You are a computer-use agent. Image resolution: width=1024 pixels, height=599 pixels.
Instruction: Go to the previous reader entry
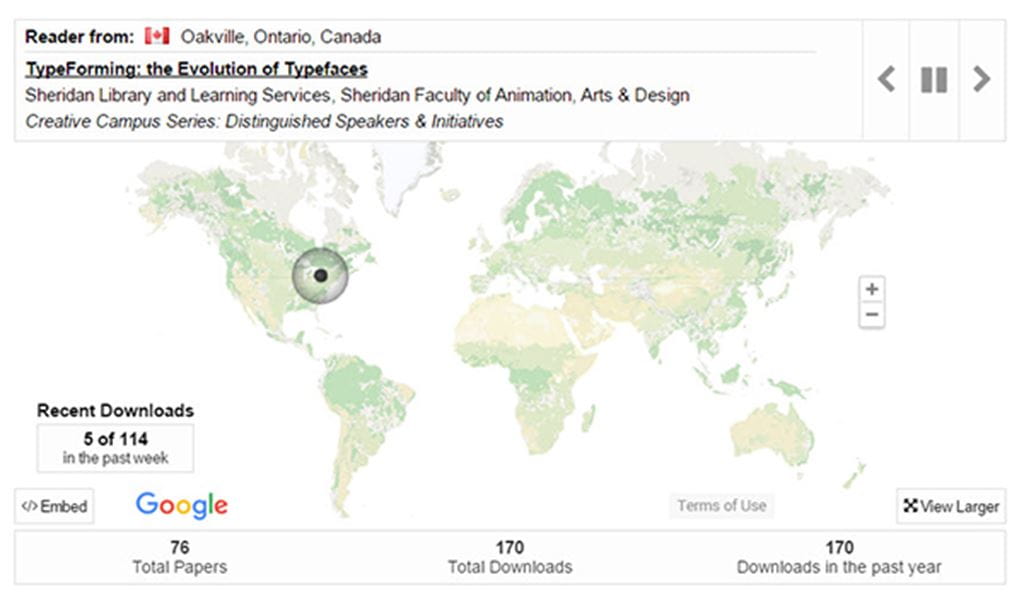(886, 80)
